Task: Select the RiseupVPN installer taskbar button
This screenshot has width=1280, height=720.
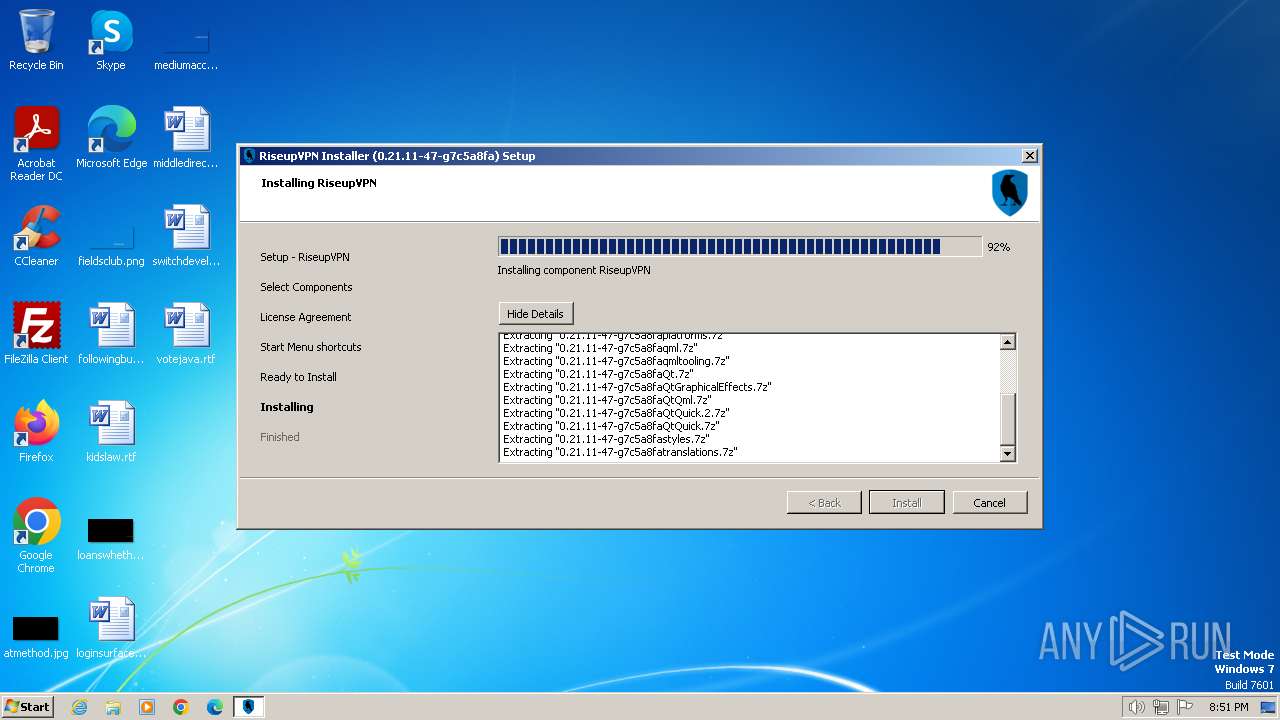Action: 249,707
